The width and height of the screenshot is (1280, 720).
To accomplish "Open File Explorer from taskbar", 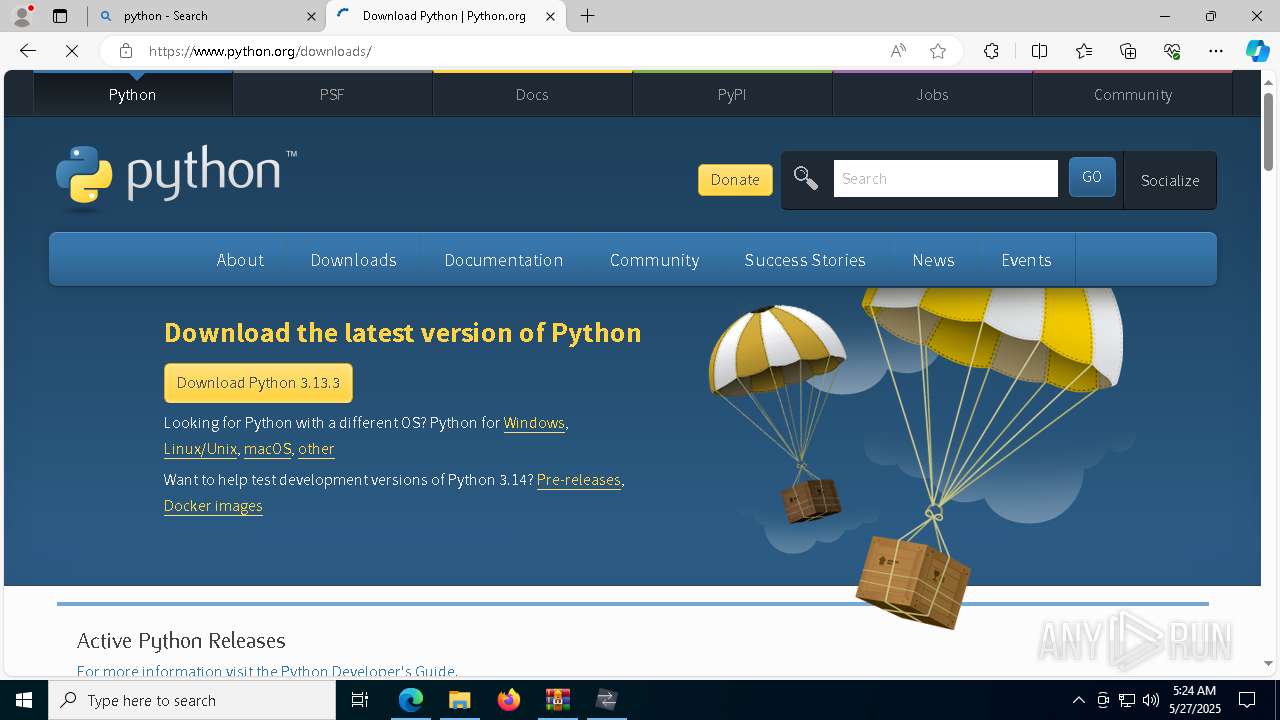I will click(x=459, y=700).
